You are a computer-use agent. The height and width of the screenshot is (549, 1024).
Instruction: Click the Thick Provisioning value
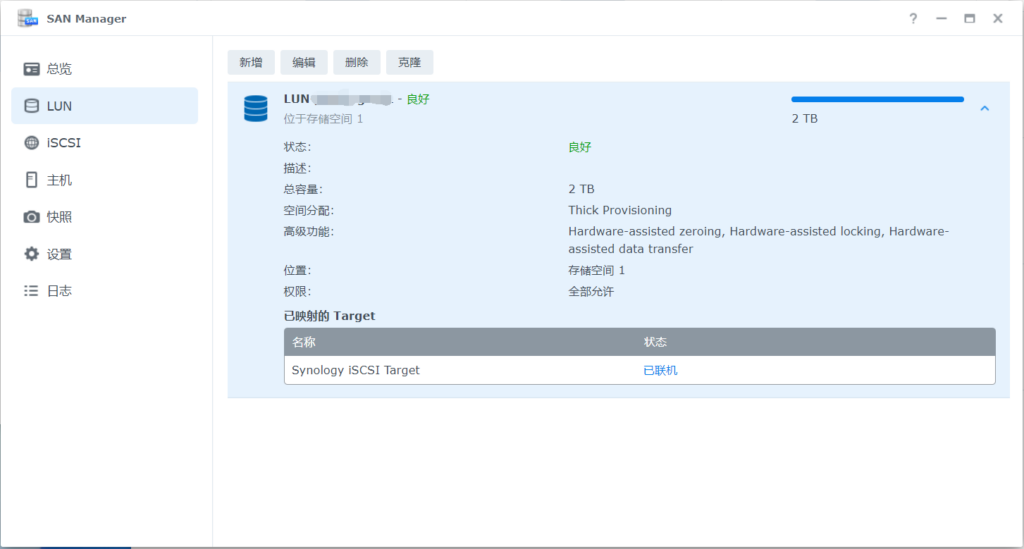point(620,210)
